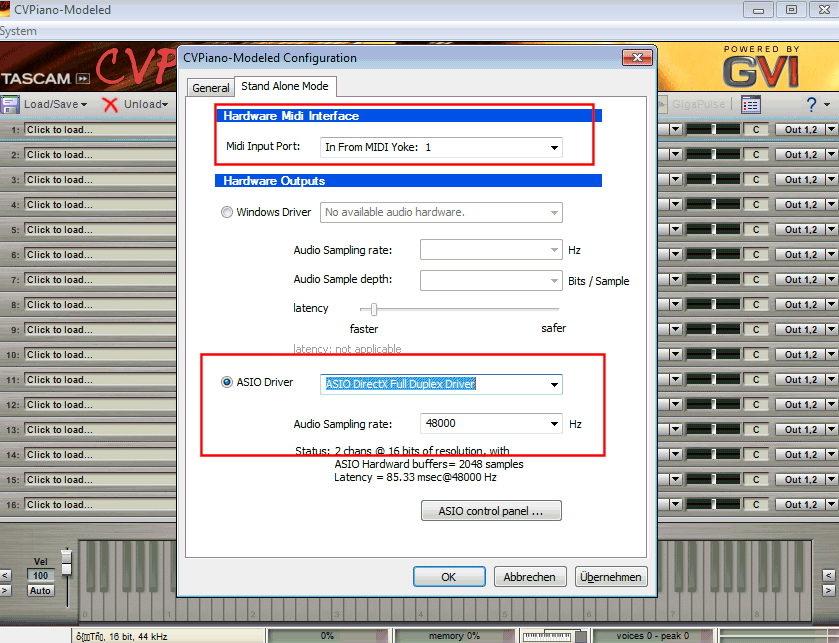Shift the keyboard left with the left-side < arrow
Viewport: 839px width, 643px height.
coord(5,576)
